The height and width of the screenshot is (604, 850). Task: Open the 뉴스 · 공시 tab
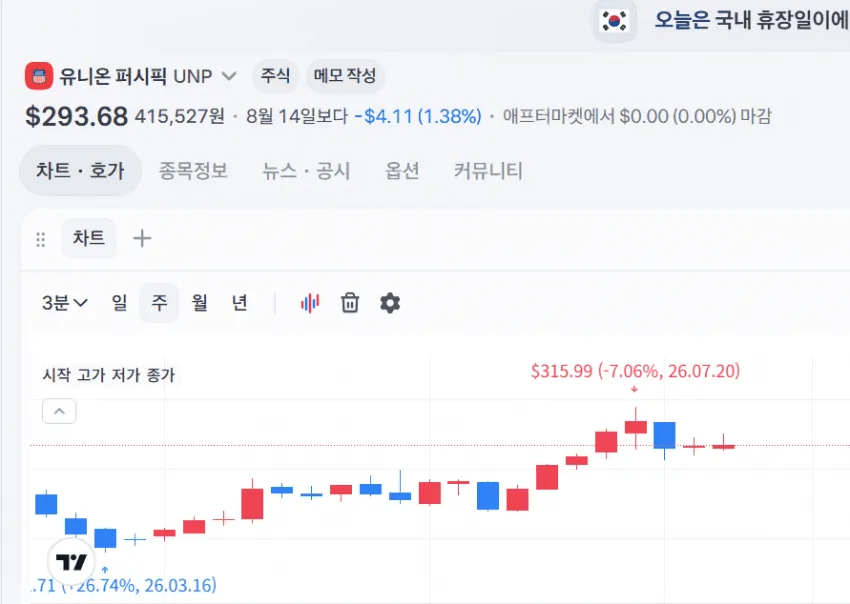306,171
